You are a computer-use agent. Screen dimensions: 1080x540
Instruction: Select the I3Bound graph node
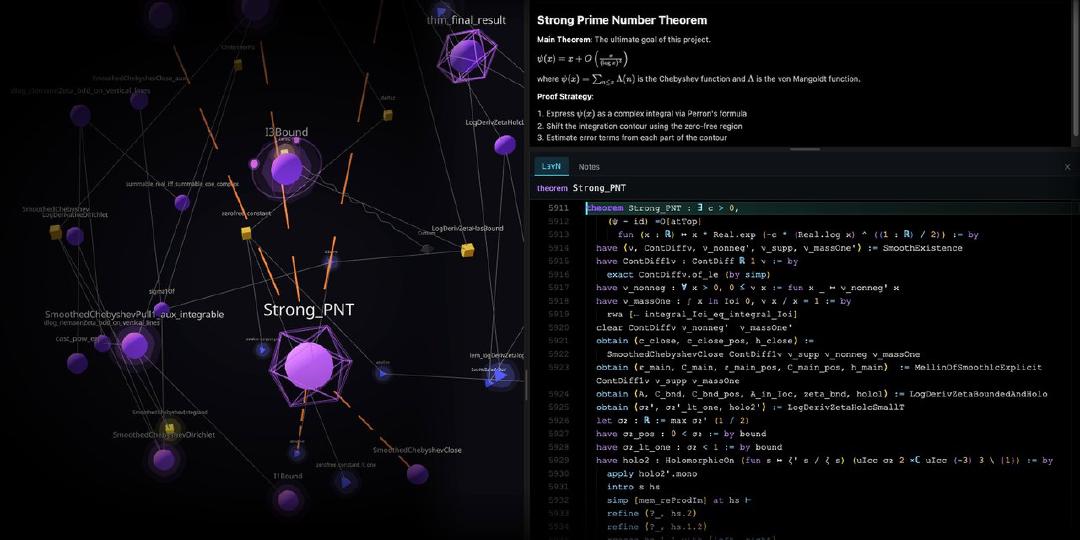[x=286, y=168]
